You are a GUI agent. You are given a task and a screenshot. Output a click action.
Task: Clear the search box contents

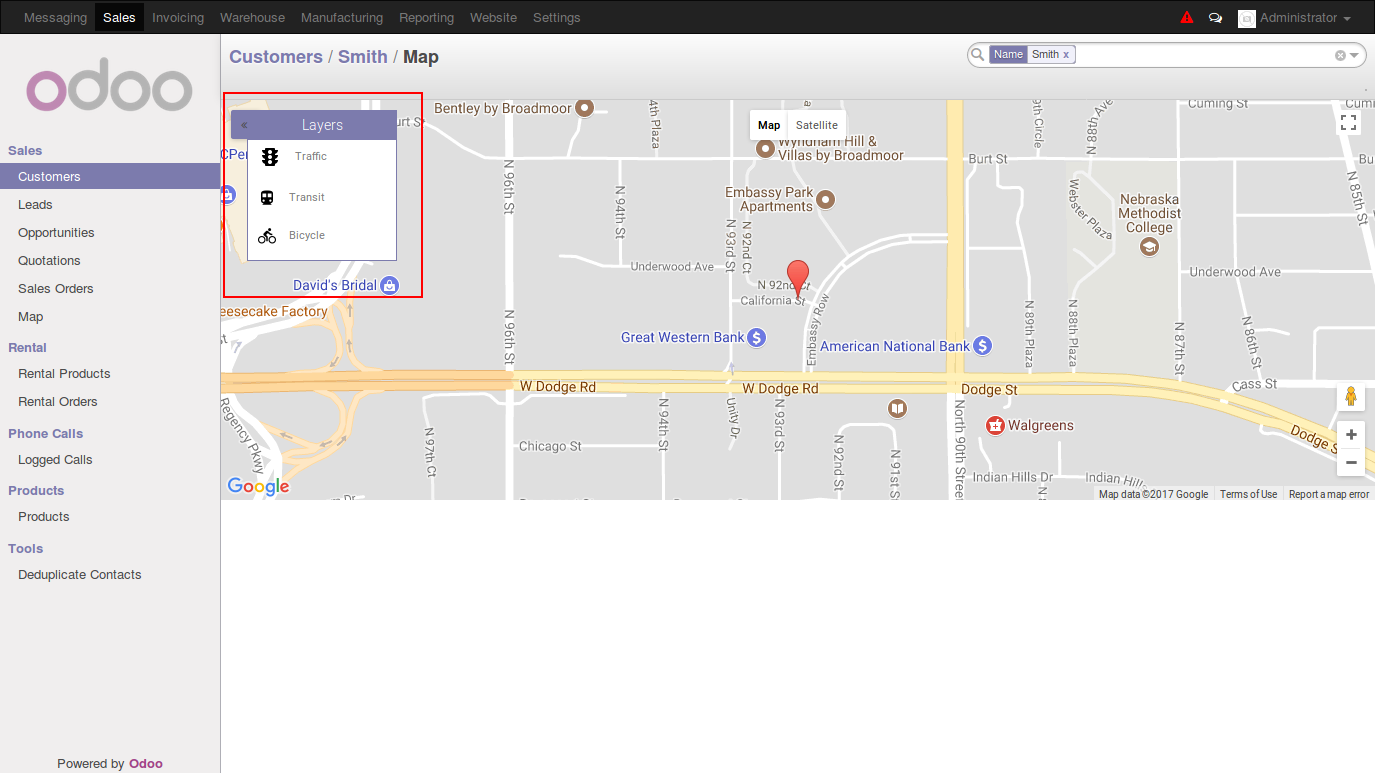click(1340, 55)
